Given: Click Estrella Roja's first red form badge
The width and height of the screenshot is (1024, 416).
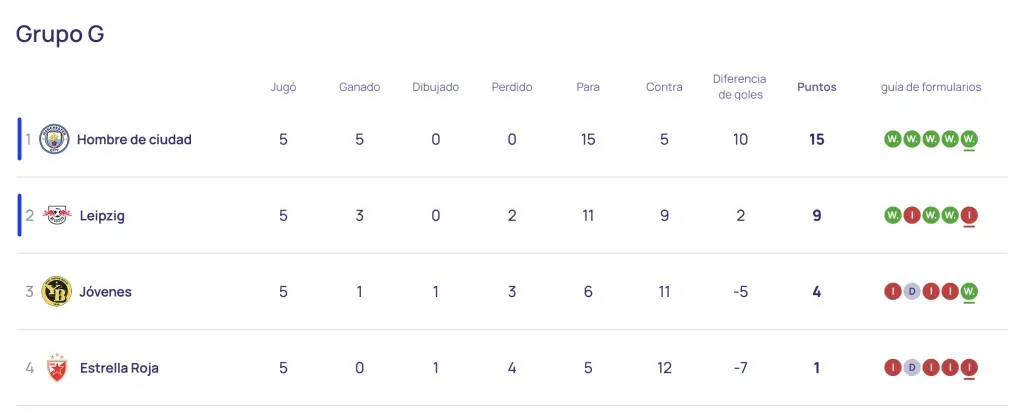Looking at the screenshot, I should (892, 367).
